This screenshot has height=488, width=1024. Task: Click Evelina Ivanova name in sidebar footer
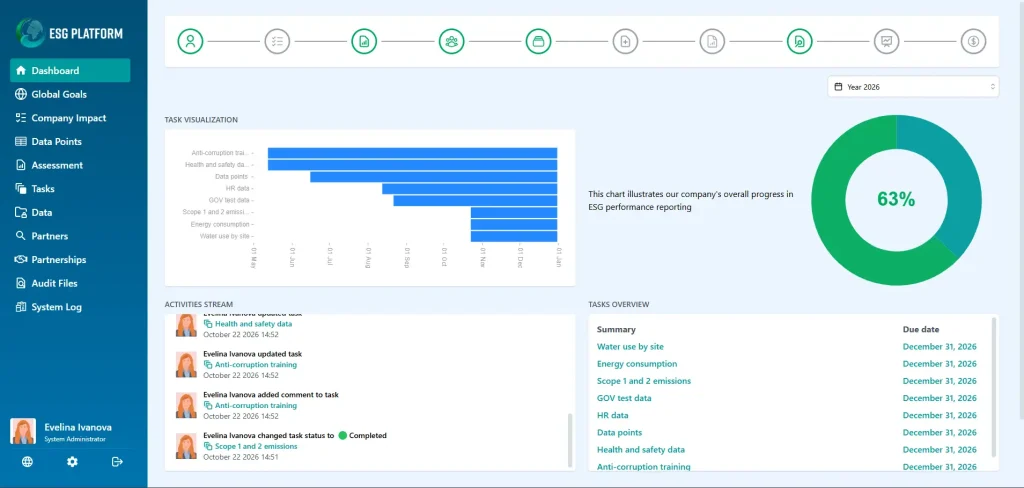pyautogui.click(x=78, y=427)
